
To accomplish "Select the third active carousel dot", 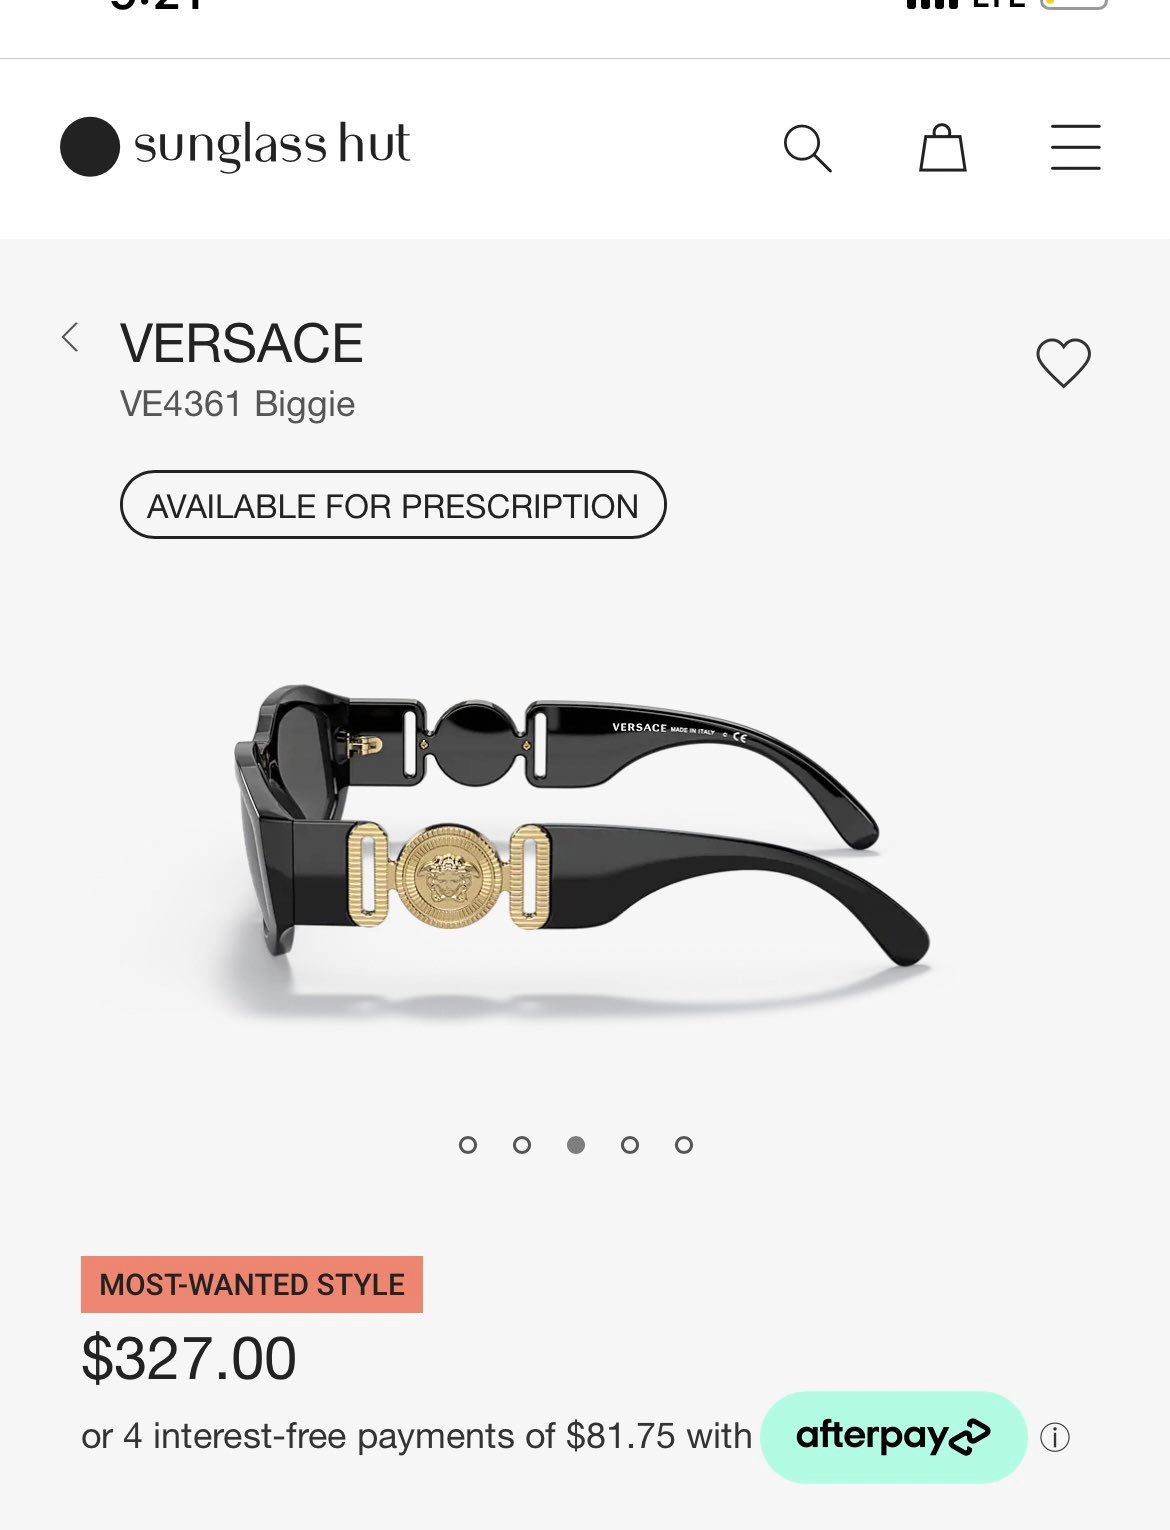I will pyautogui.click(x=575, y=1145).
